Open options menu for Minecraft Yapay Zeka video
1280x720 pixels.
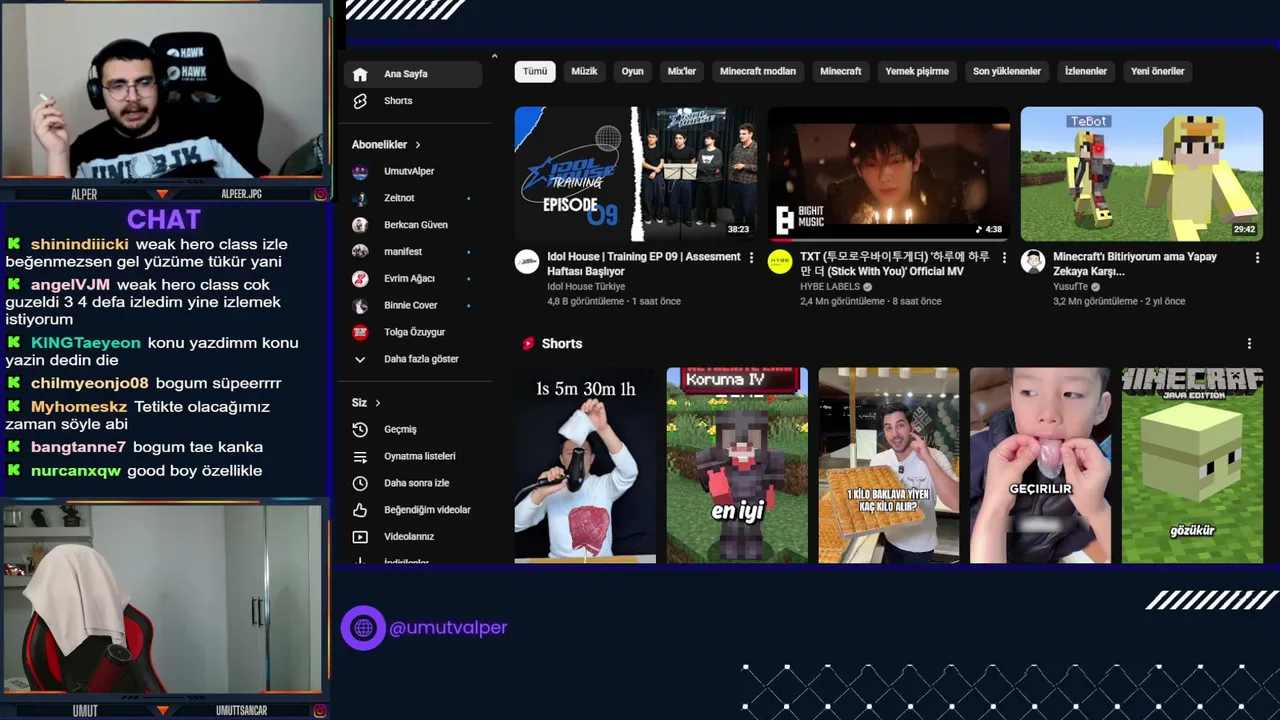(1257, 258)
